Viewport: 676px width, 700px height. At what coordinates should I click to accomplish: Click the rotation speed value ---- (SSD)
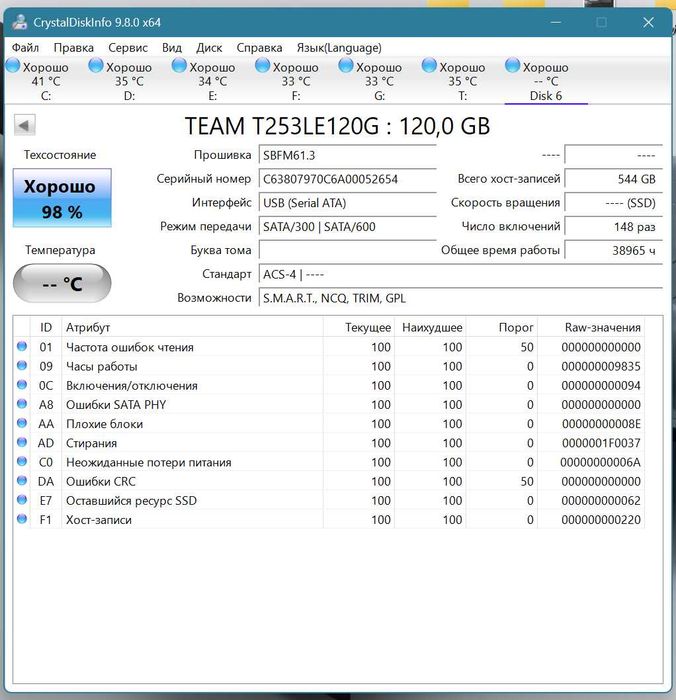click(x=614, y=203)
